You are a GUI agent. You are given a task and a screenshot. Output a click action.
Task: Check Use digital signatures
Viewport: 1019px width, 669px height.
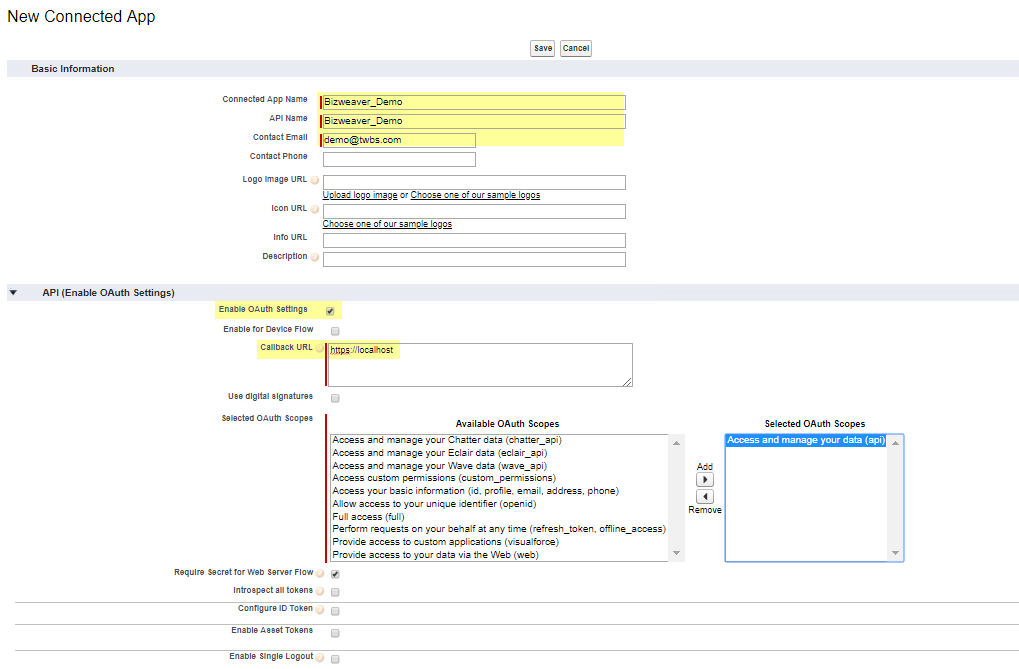[x=335, y=398]
